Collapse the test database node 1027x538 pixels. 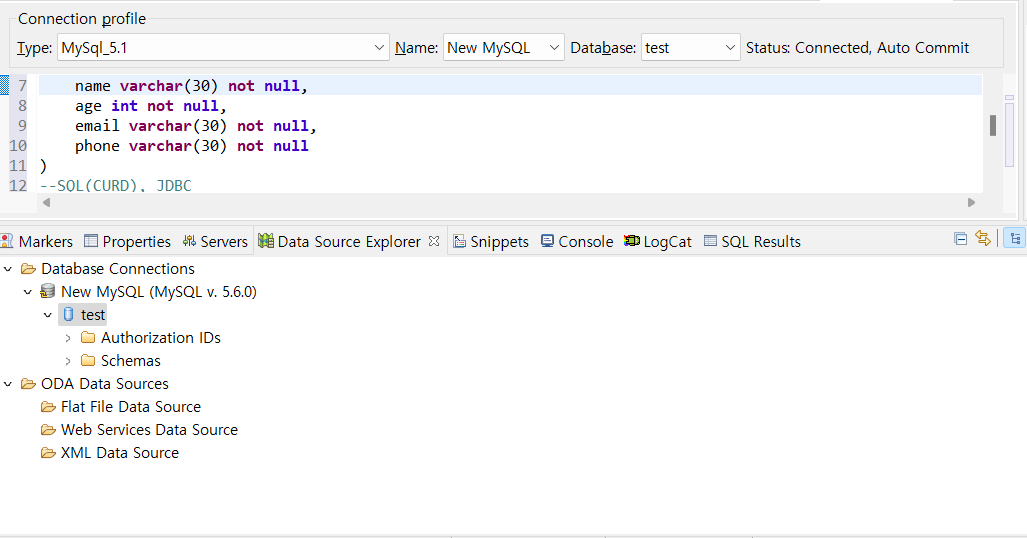click(x=47, y=315)
